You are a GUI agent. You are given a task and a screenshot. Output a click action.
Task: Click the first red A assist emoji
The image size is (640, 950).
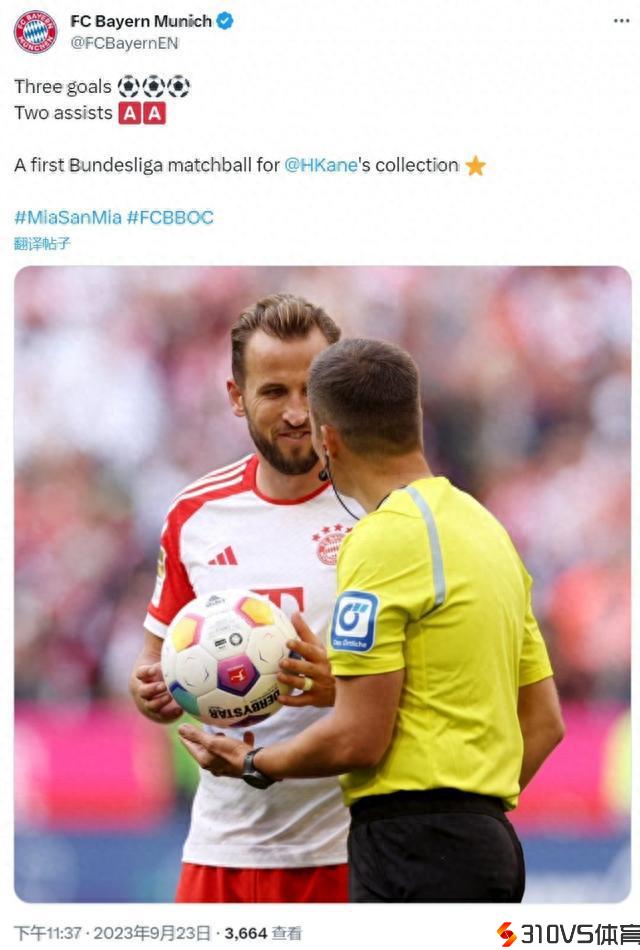(129, 113)
